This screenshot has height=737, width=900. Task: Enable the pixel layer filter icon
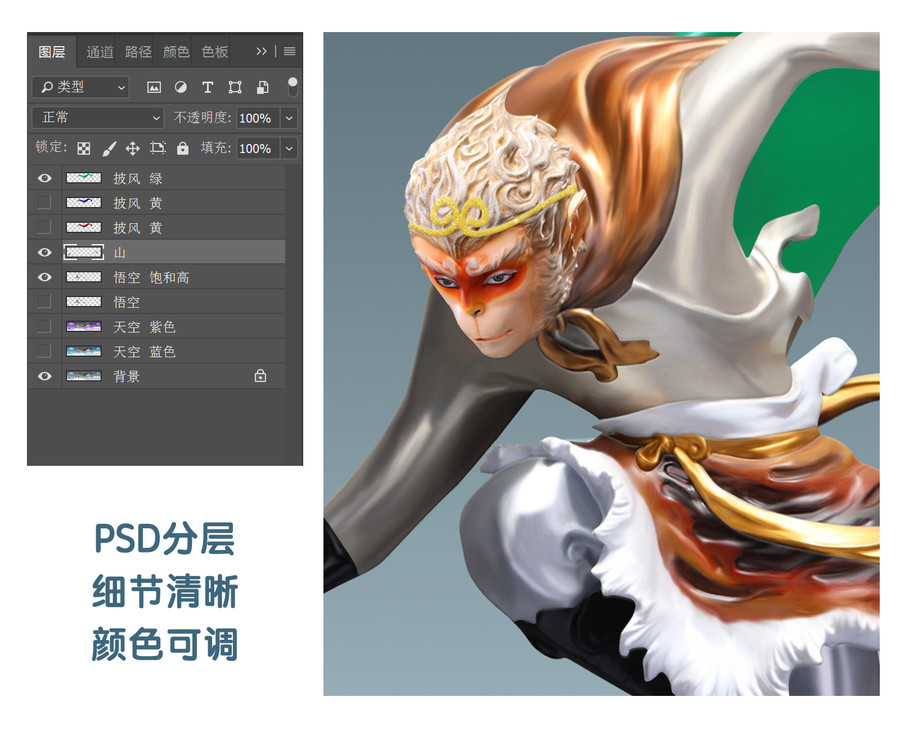click(154, 87)
